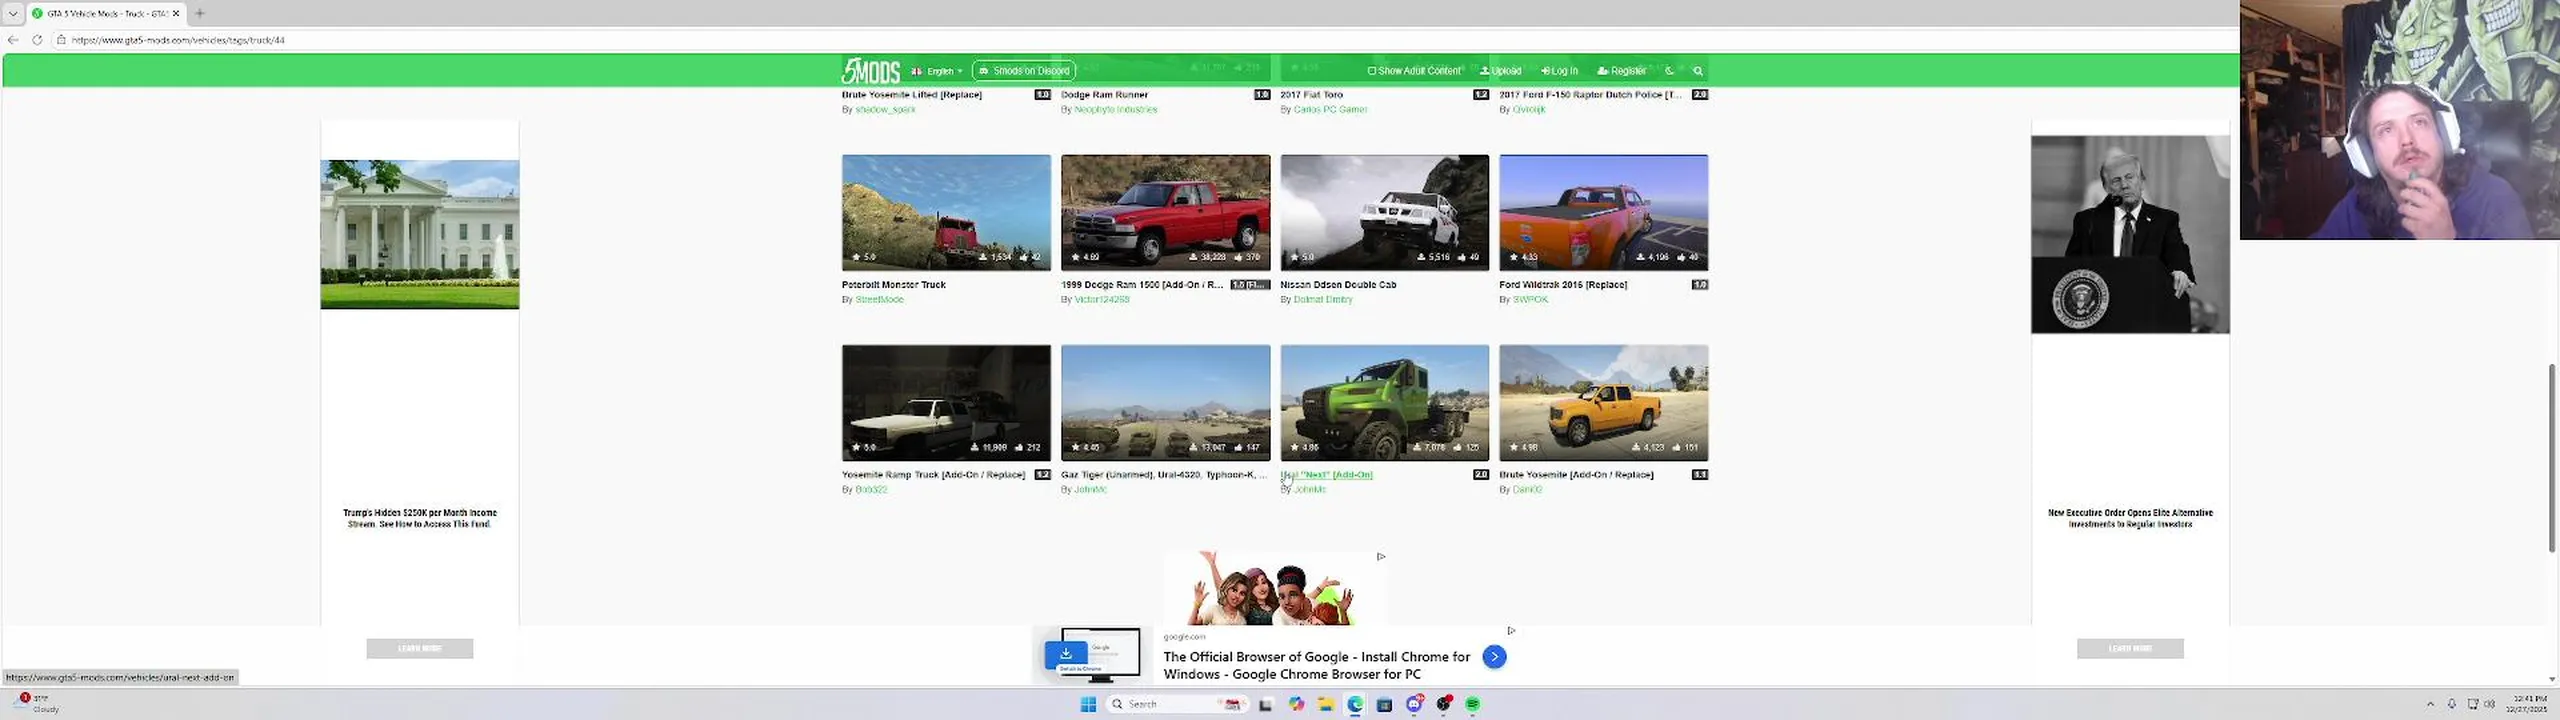The image size is (2560, 720).
Task: Open the orange Brute Yosemite thumbnail
Action: pyautogui.click(x=1603, y=403)
